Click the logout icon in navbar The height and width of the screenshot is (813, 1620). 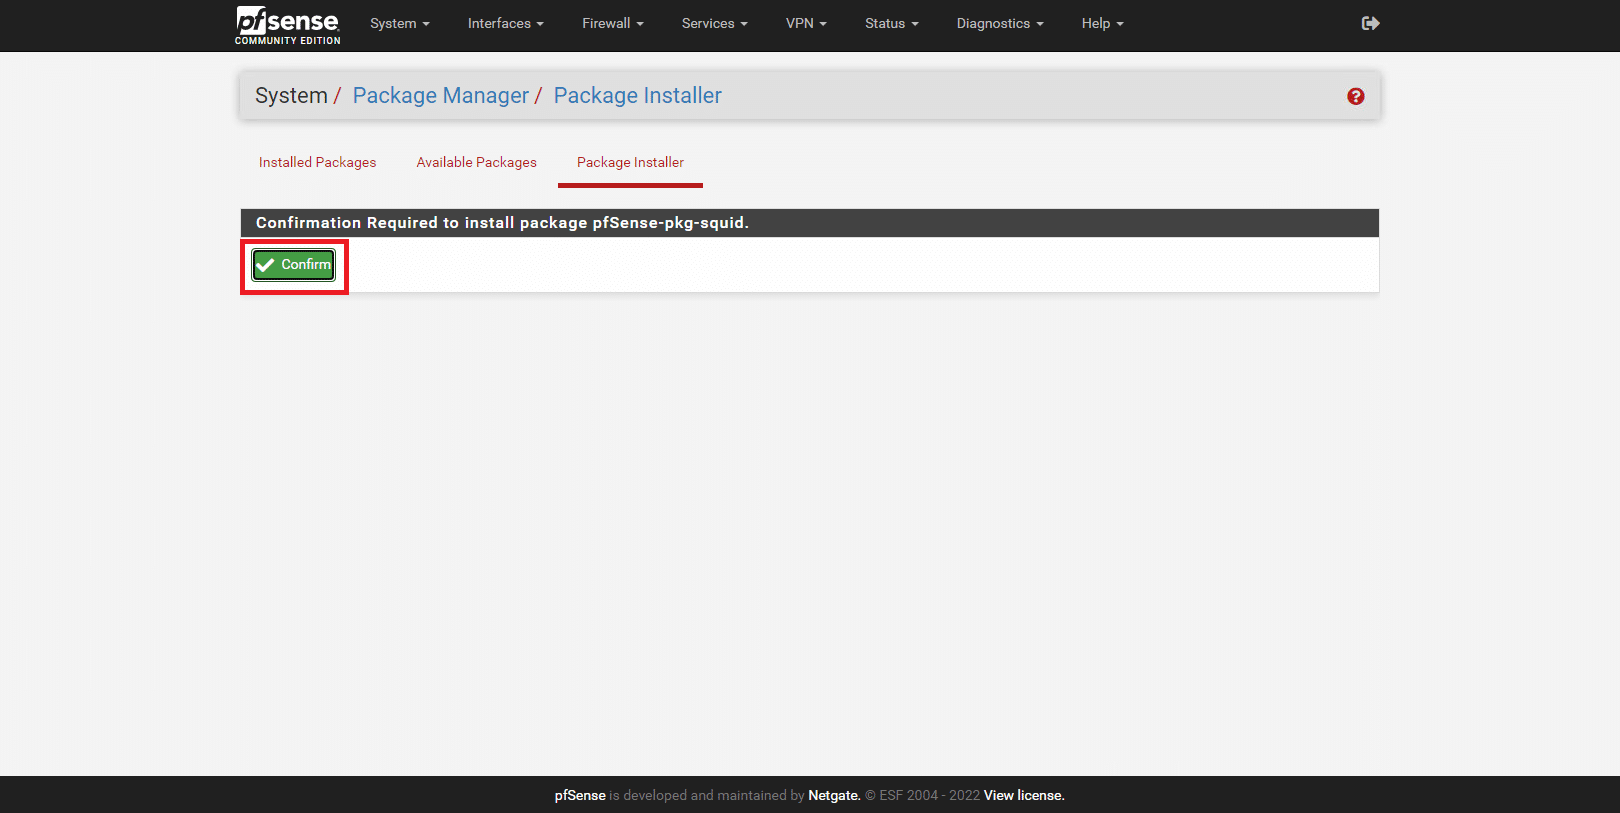click(1370, 23)
